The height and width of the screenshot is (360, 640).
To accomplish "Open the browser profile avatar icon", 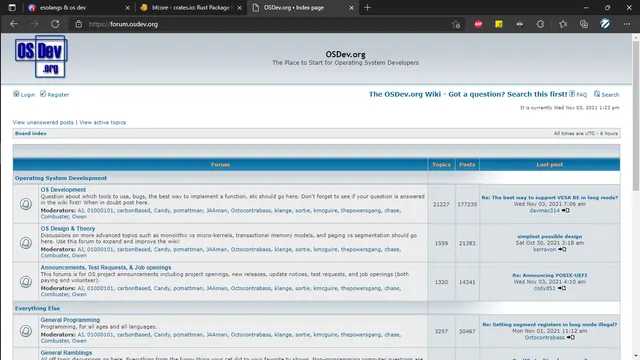I will click(605, 24).
